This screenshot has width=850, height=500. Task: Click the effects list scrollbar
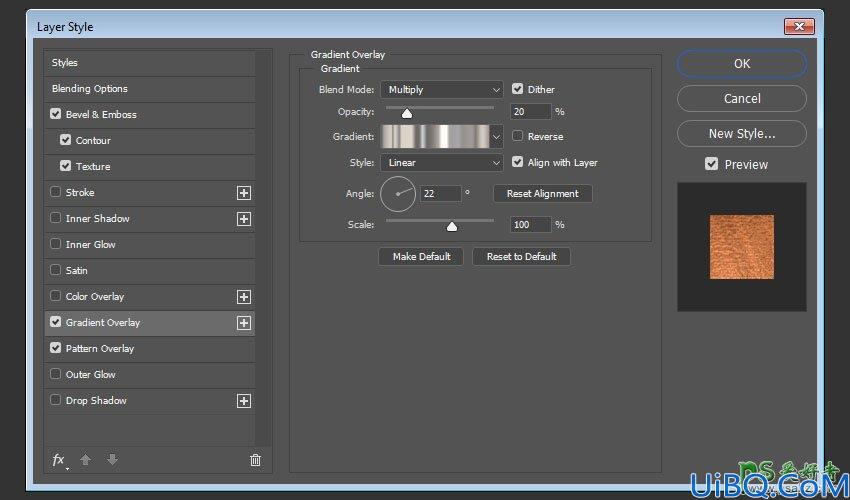tap(263, 247)
